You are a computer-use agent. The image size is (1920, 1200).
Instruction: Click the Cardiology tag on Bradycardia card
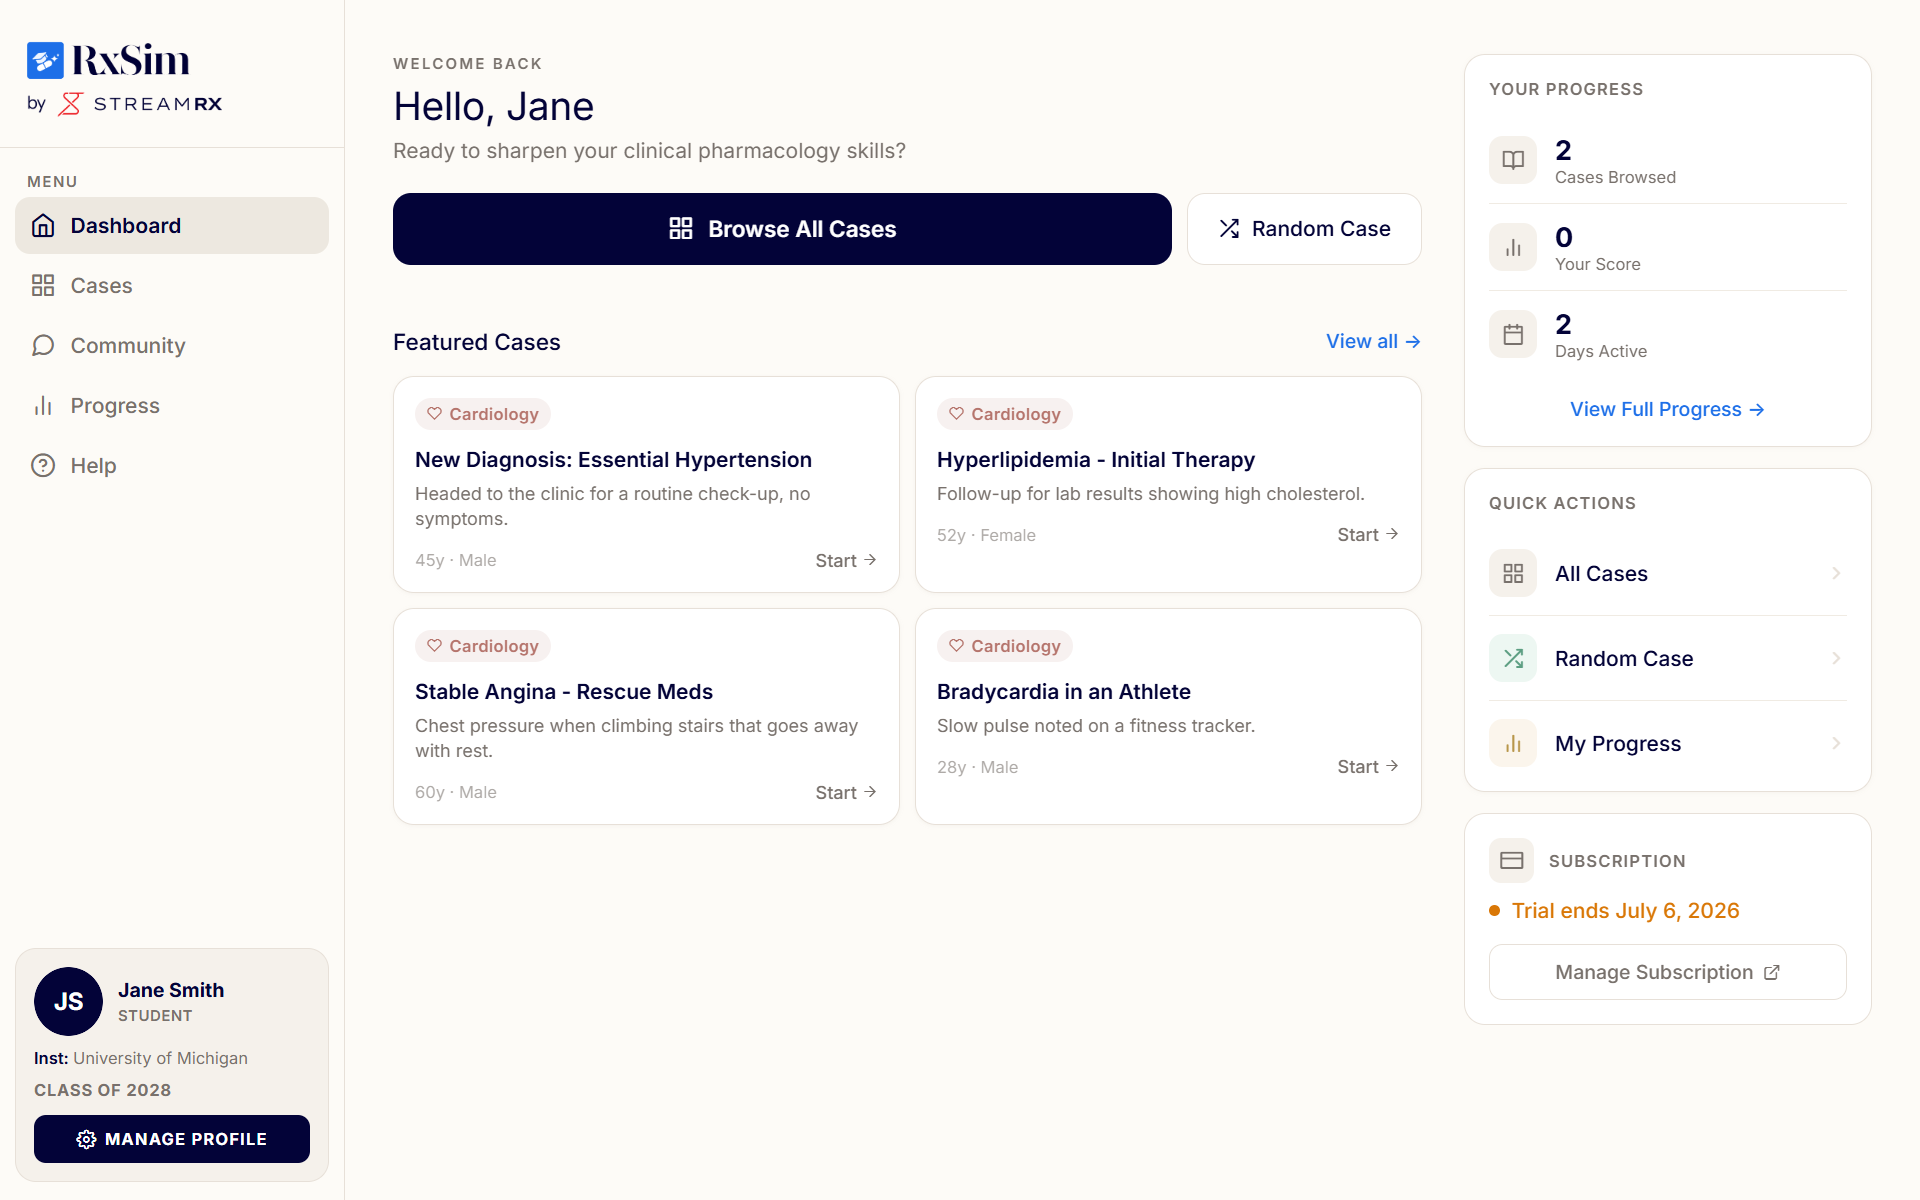(1004, 646)
